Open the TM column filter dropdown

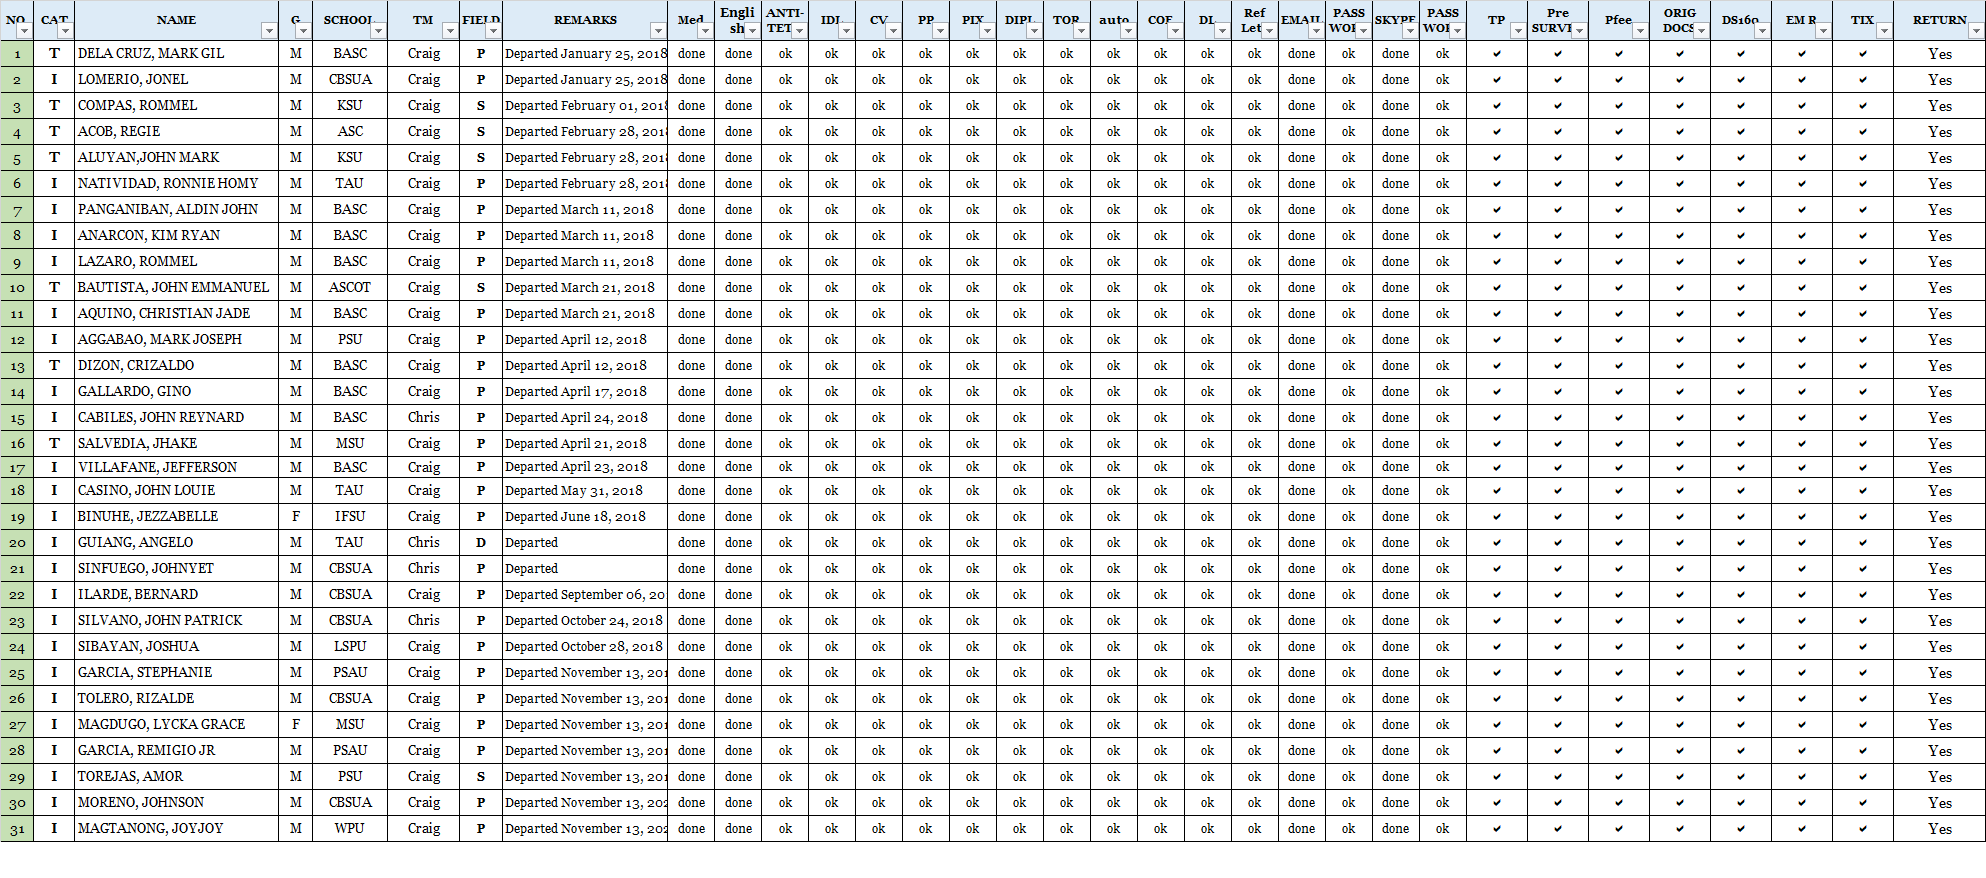(450, 31)
